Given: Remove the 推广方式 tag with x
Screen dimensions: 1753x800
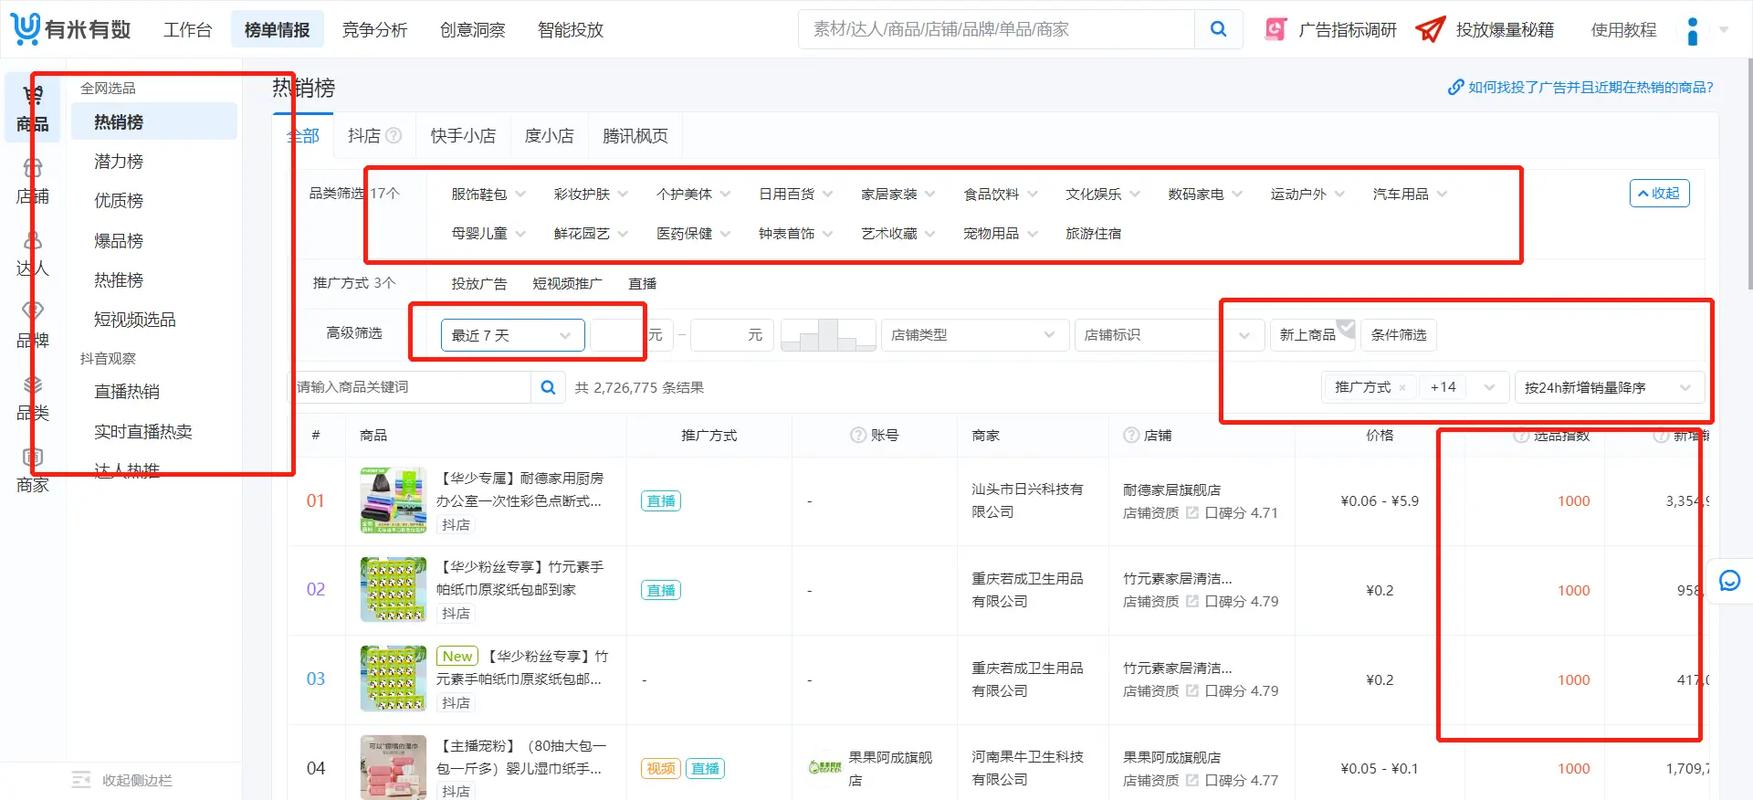Looking at the screenshot, I should (1402, 388).
